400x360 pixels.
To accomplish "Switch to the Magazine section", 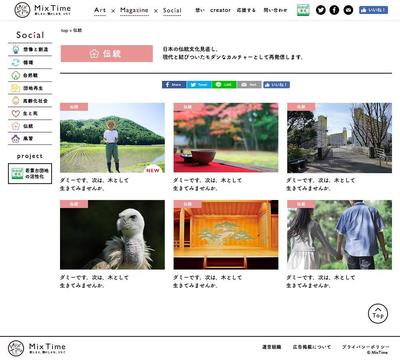I will (134, 11).
